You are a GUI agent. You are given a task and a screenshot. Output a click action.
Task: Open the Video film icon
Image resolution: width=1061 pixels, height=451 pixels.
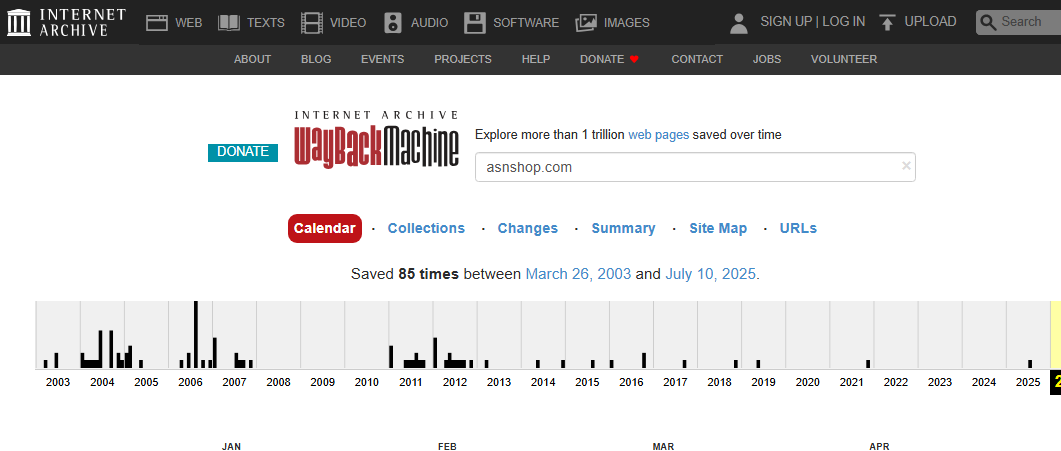[312, 23]
